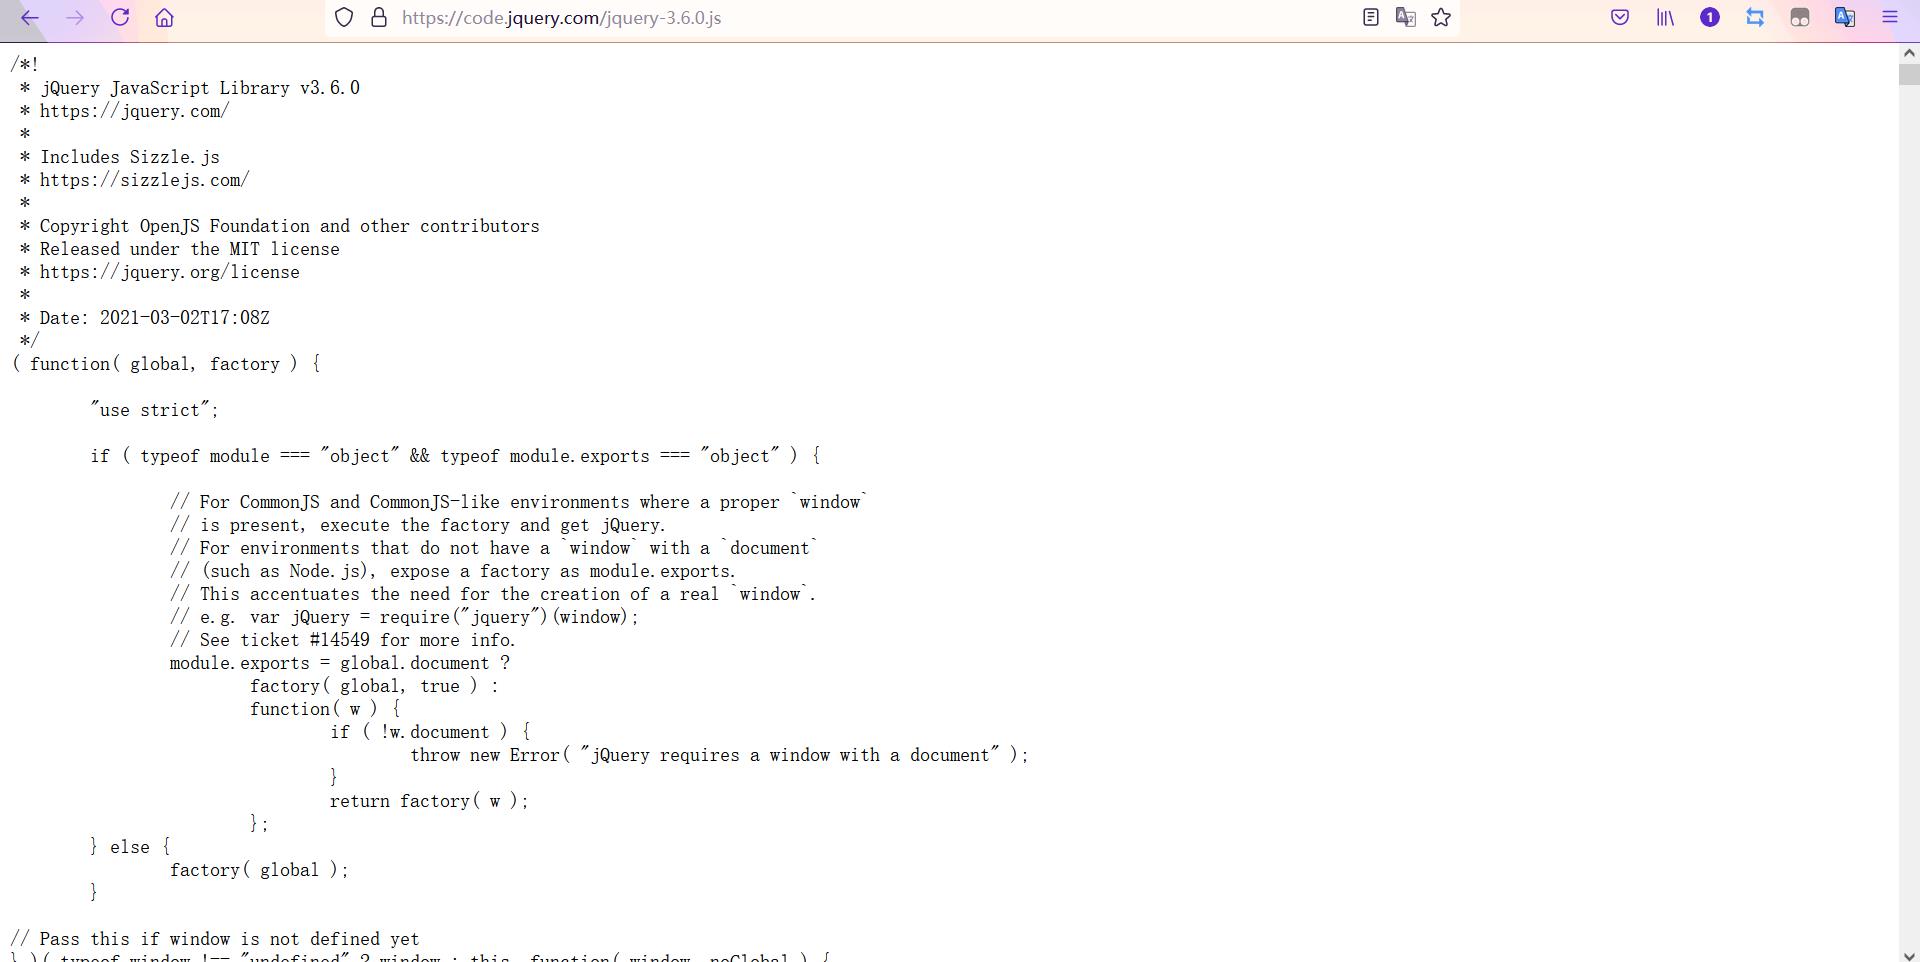This screenshot has height=962, width=1920.
Task: Click the "if ( typeof module" condition line
Action: pyautogui.click(x=455, y=456)
